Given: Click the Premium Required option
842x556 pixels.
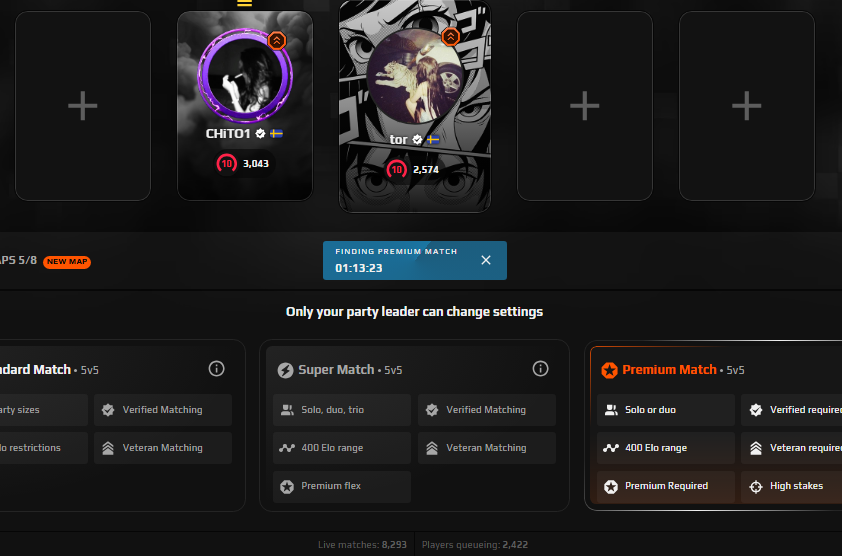Looking at the screenshot, I should 666,486.
